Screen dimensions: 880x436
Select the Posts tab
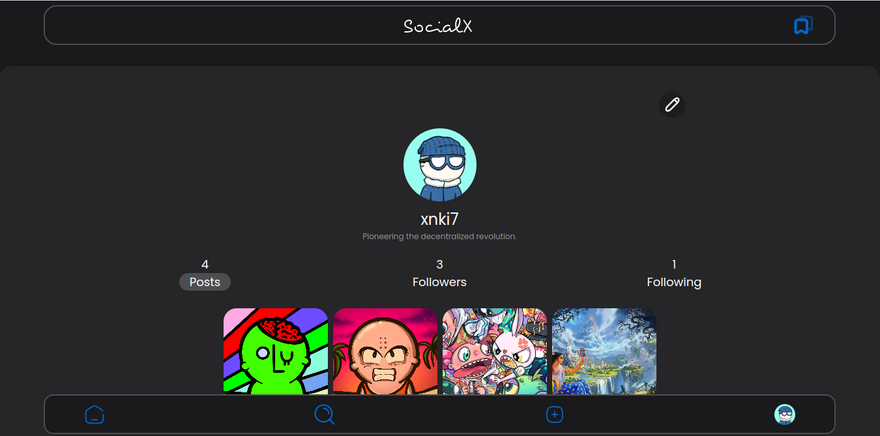205,282
